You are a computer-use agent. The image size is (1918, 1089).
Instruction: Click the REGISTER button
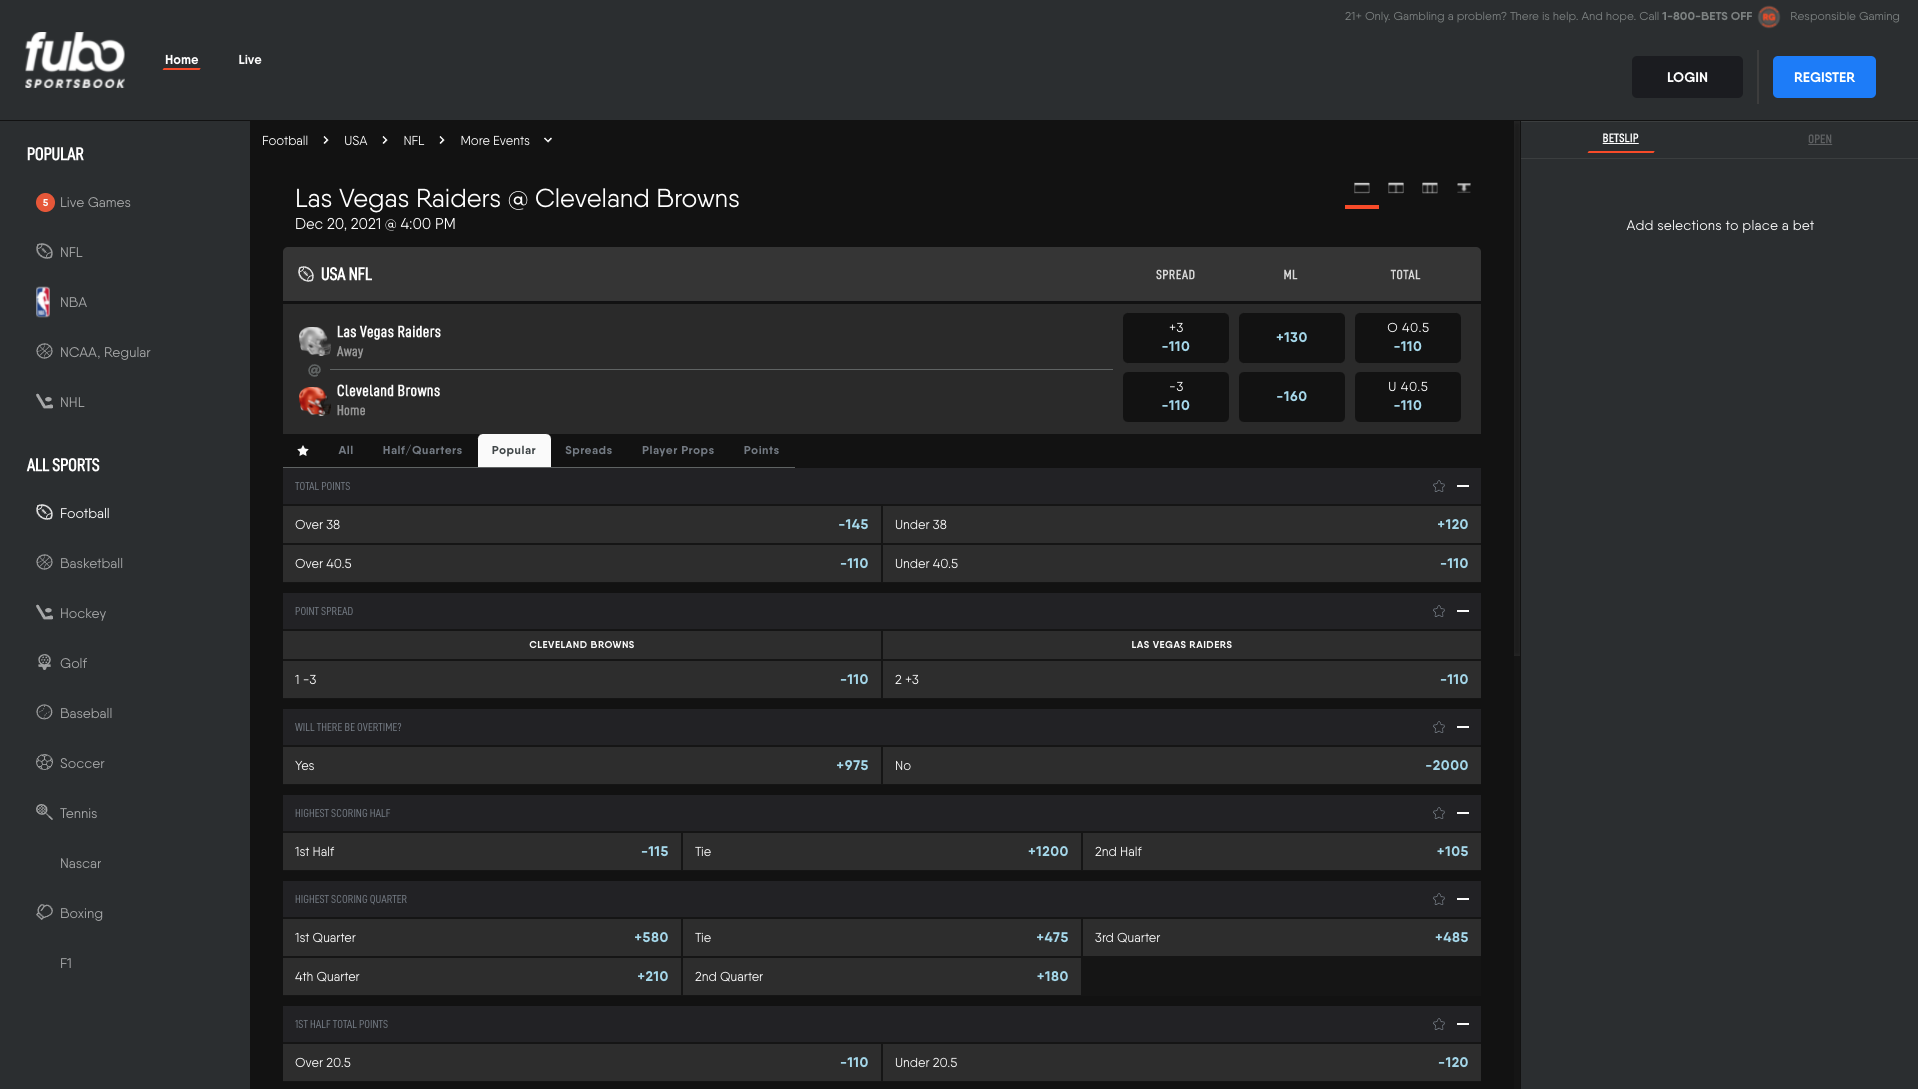click(1823, 77)
